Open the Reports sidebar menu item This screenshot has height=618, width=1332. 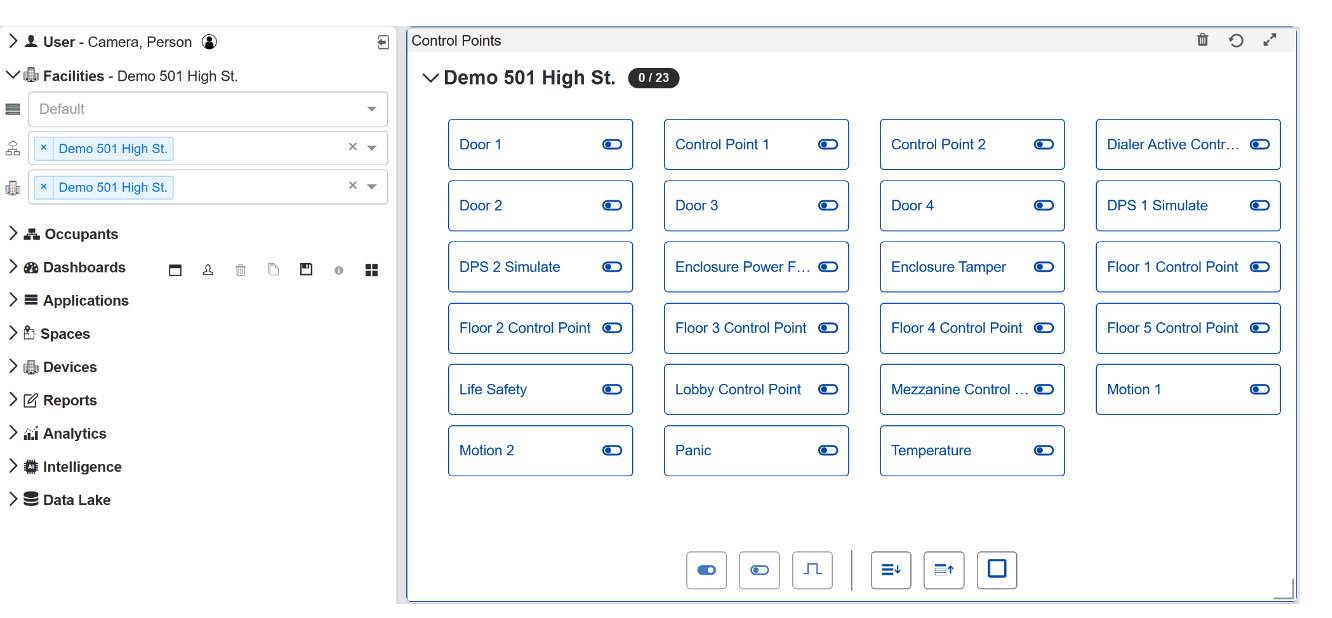(x=69, y=401)
